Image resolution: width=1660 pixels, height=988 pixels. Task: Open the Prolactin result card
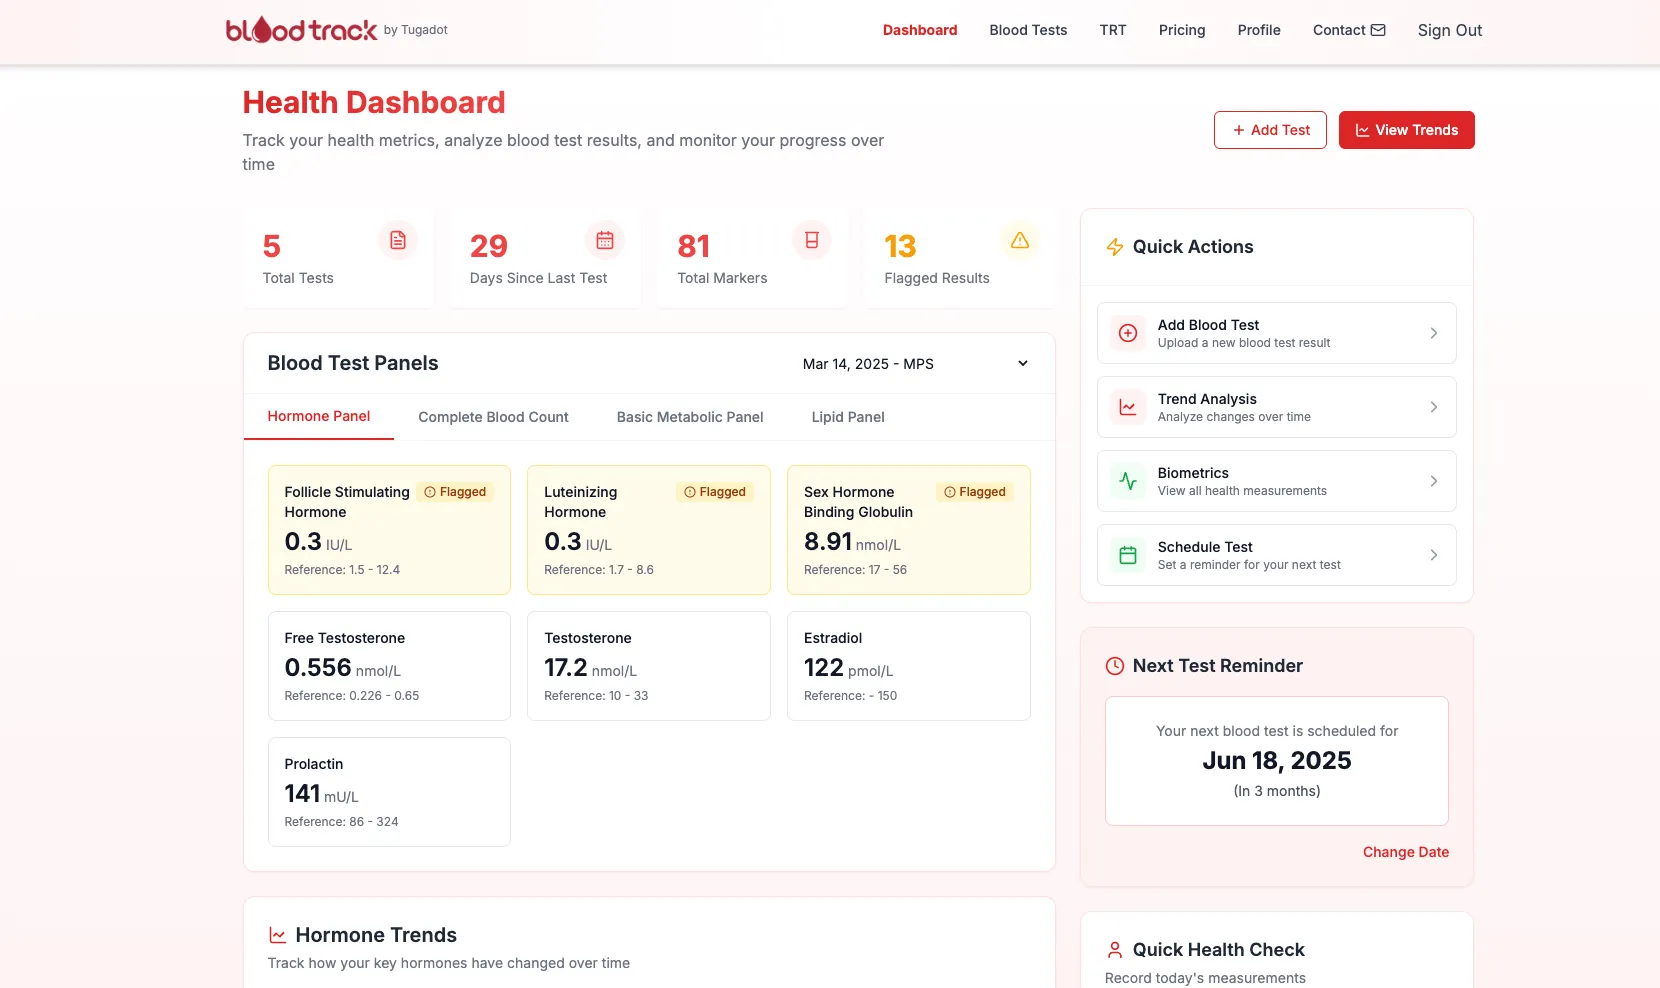pos(389,792)
